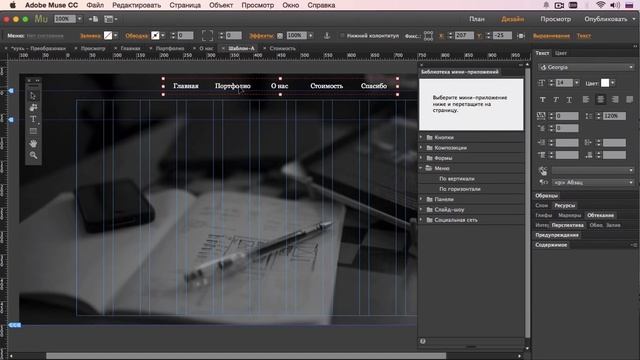Select По вертикали menu widget

[x=456, y=179]
